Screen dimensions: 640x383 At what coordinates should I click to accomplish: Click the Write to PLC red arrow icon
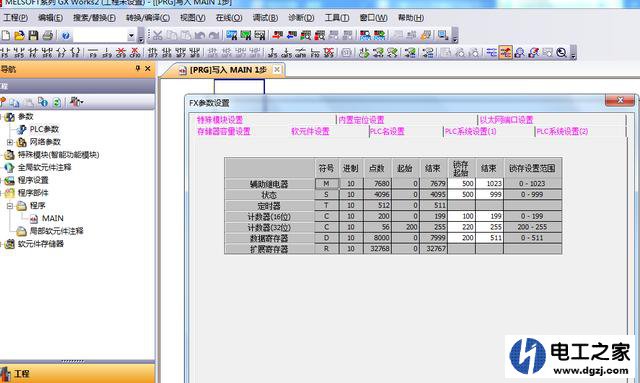point(278,36)
